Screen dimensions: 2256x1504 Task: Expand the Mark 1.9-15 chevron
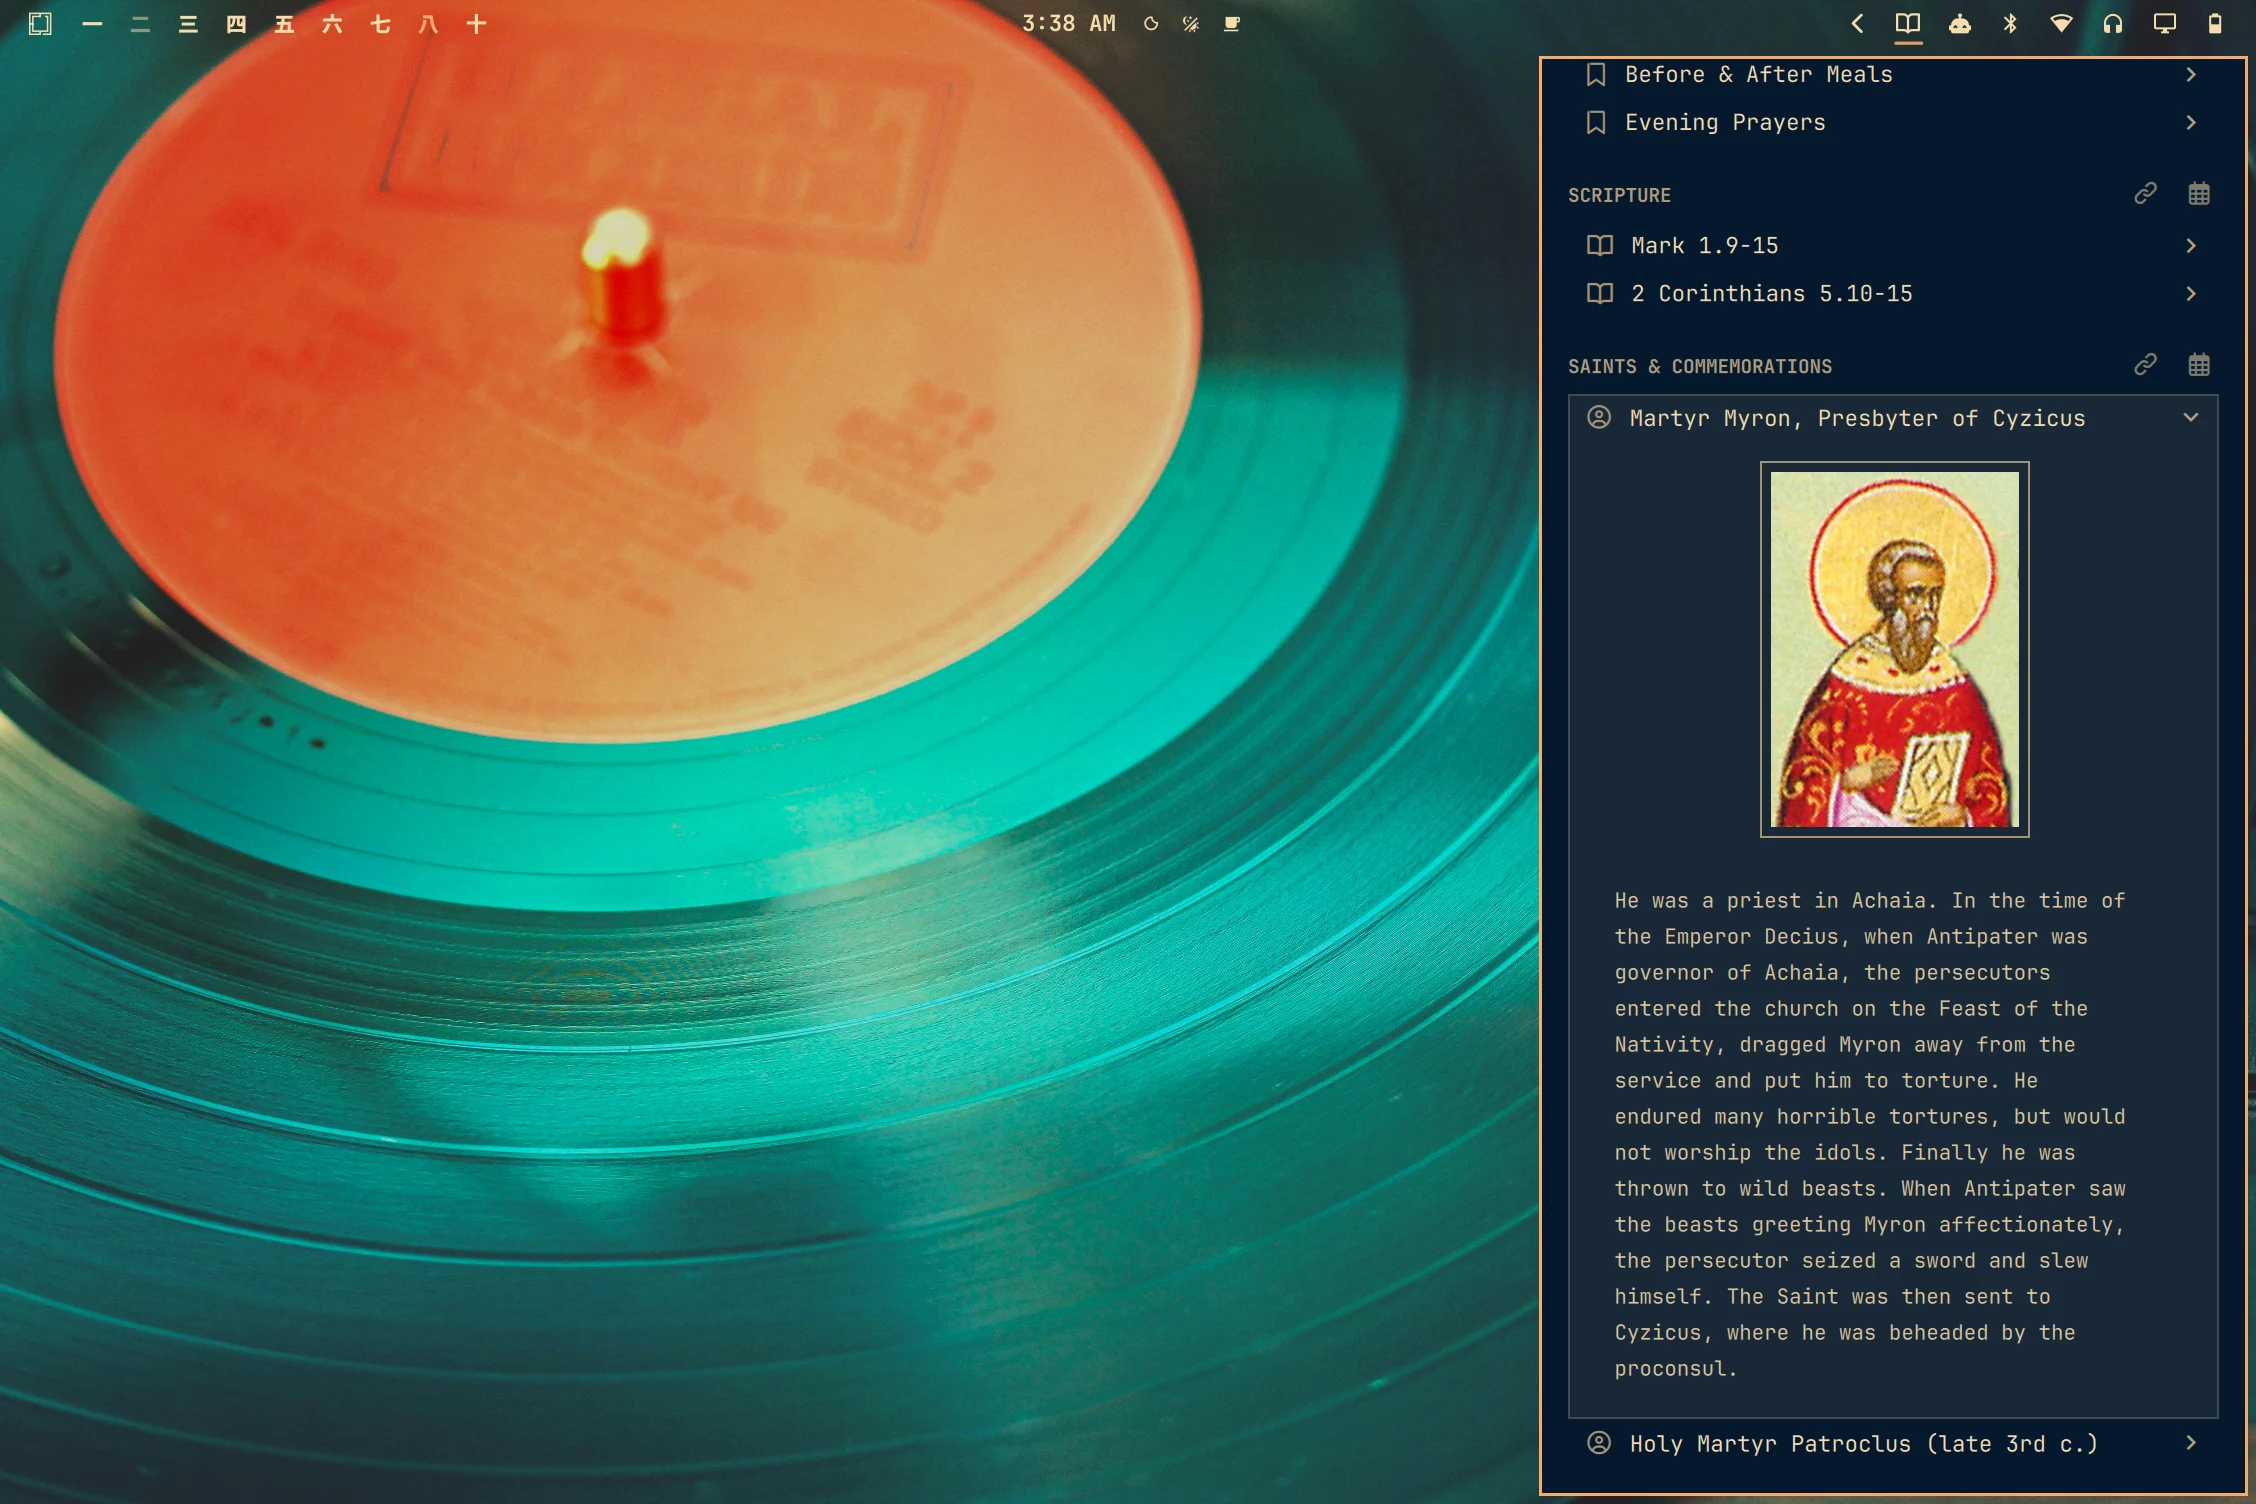point(2191,245)
